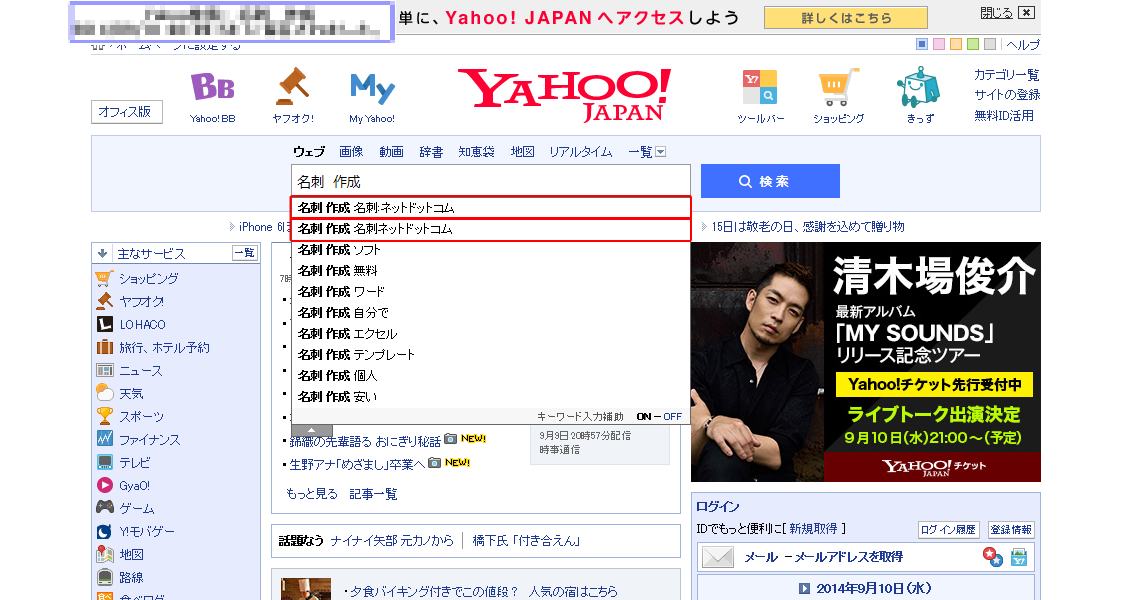Open the 記事一覧 link

click(373, 493)
